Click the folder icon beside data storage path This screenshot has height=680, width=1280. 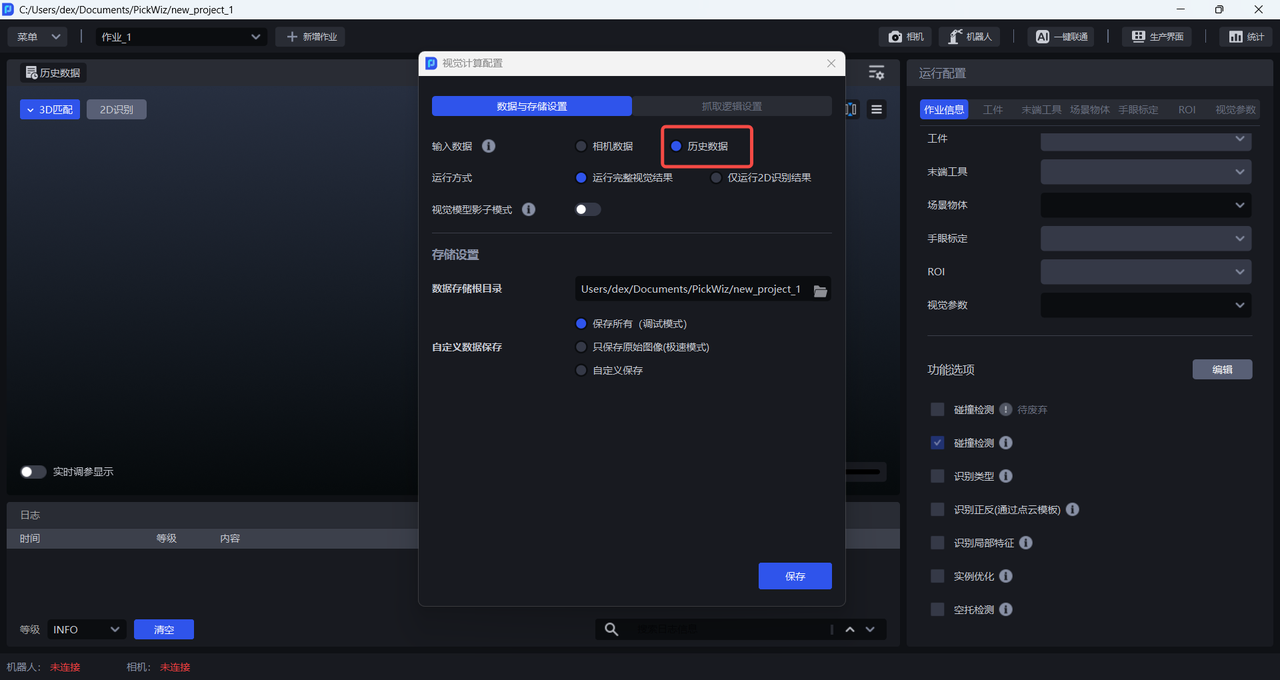pyautogui.click(x=820, y=290)
